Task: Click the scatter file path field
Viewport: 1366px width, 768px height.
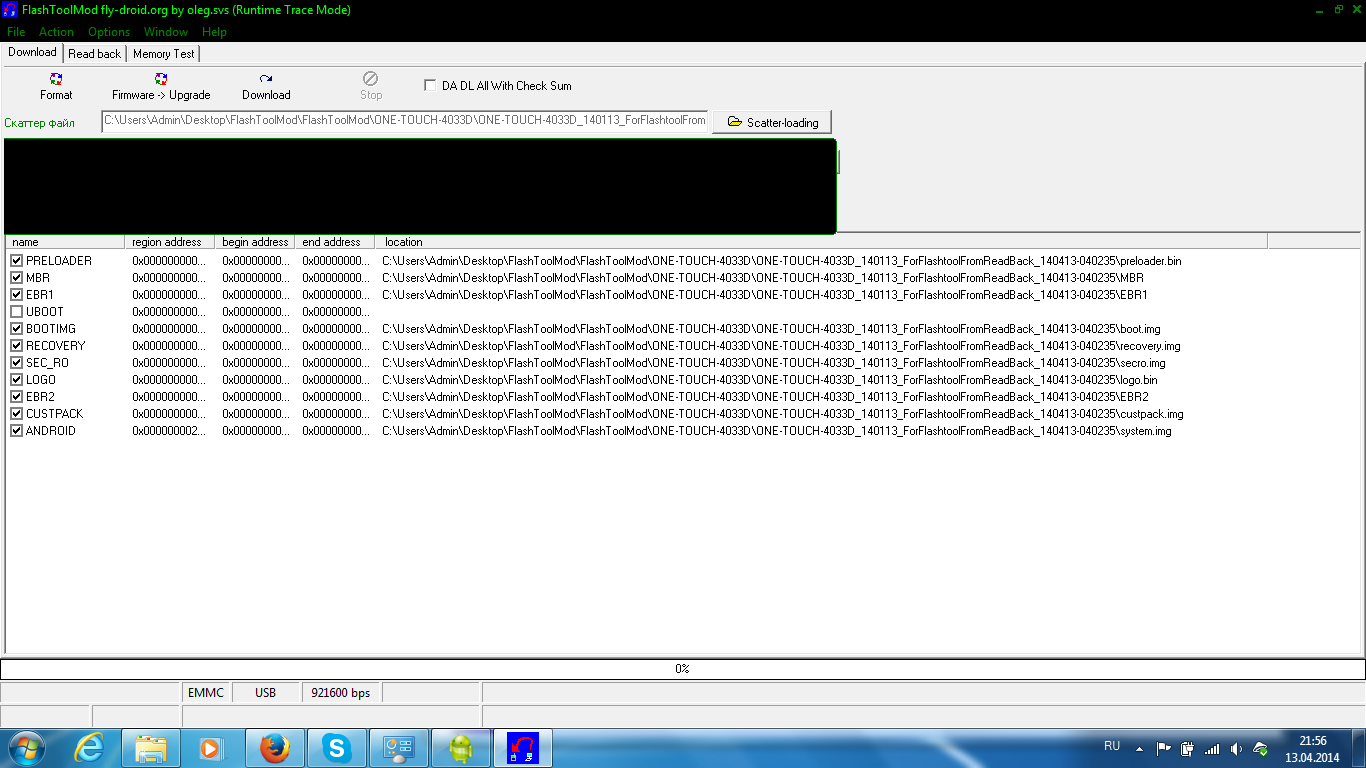Action: coord(404,121)
